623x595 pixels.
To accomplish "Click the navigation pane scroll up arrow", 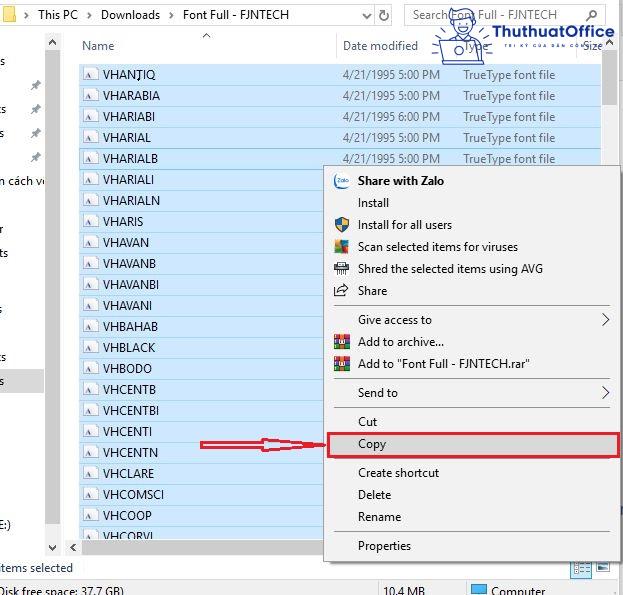I will tap(52, 42).
